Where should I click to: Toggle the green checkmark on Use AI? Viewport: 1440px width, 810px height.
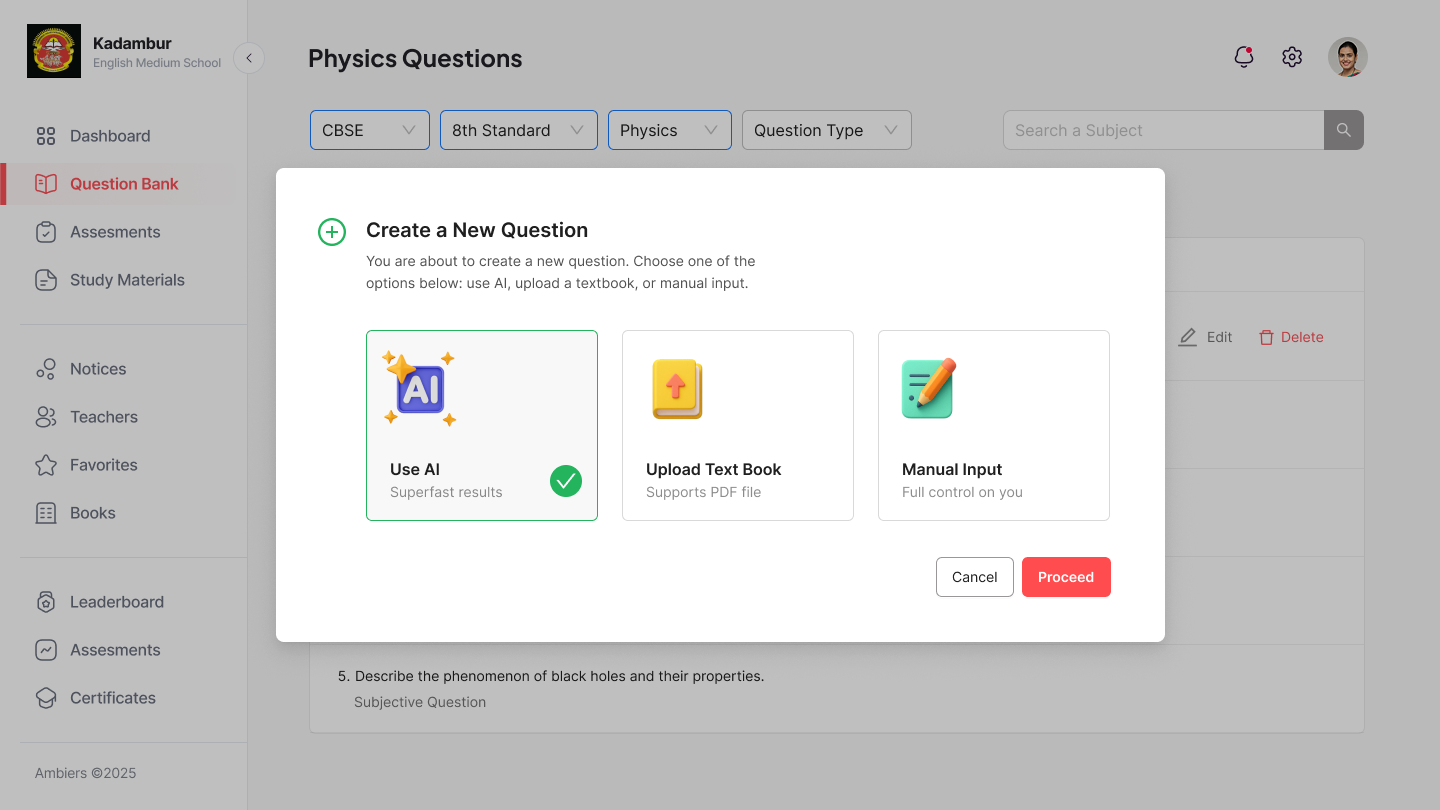pyautogui.click(x=566, y=481)
